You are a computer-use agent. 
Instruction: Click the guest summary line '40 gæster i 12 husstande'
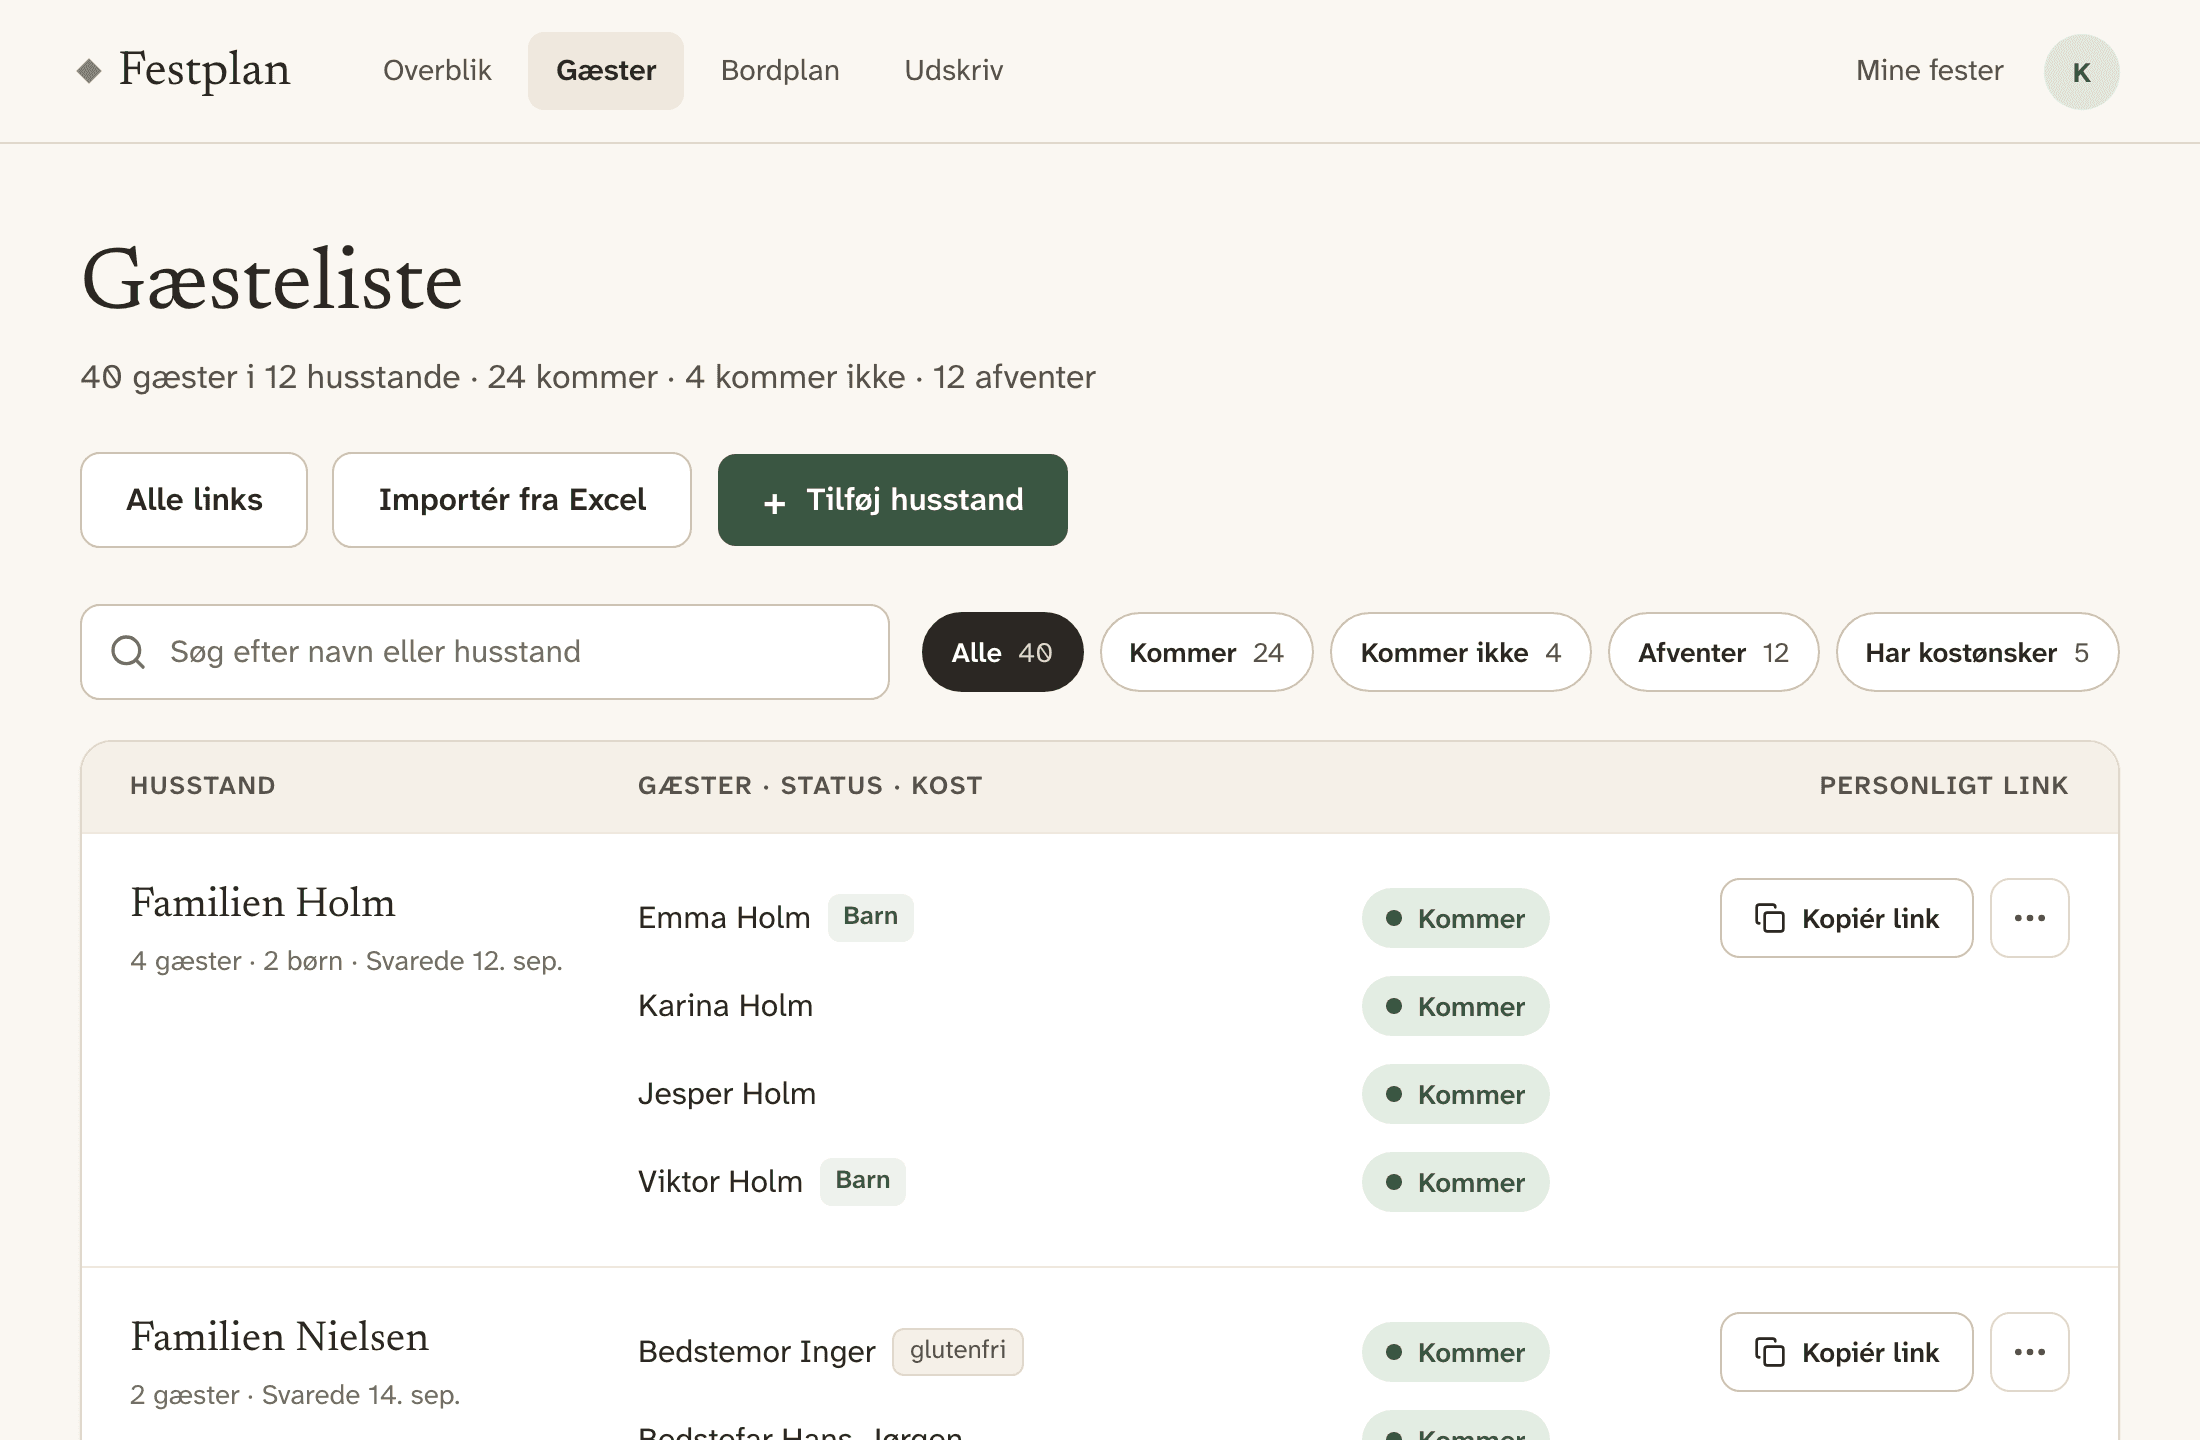point(270,377)
